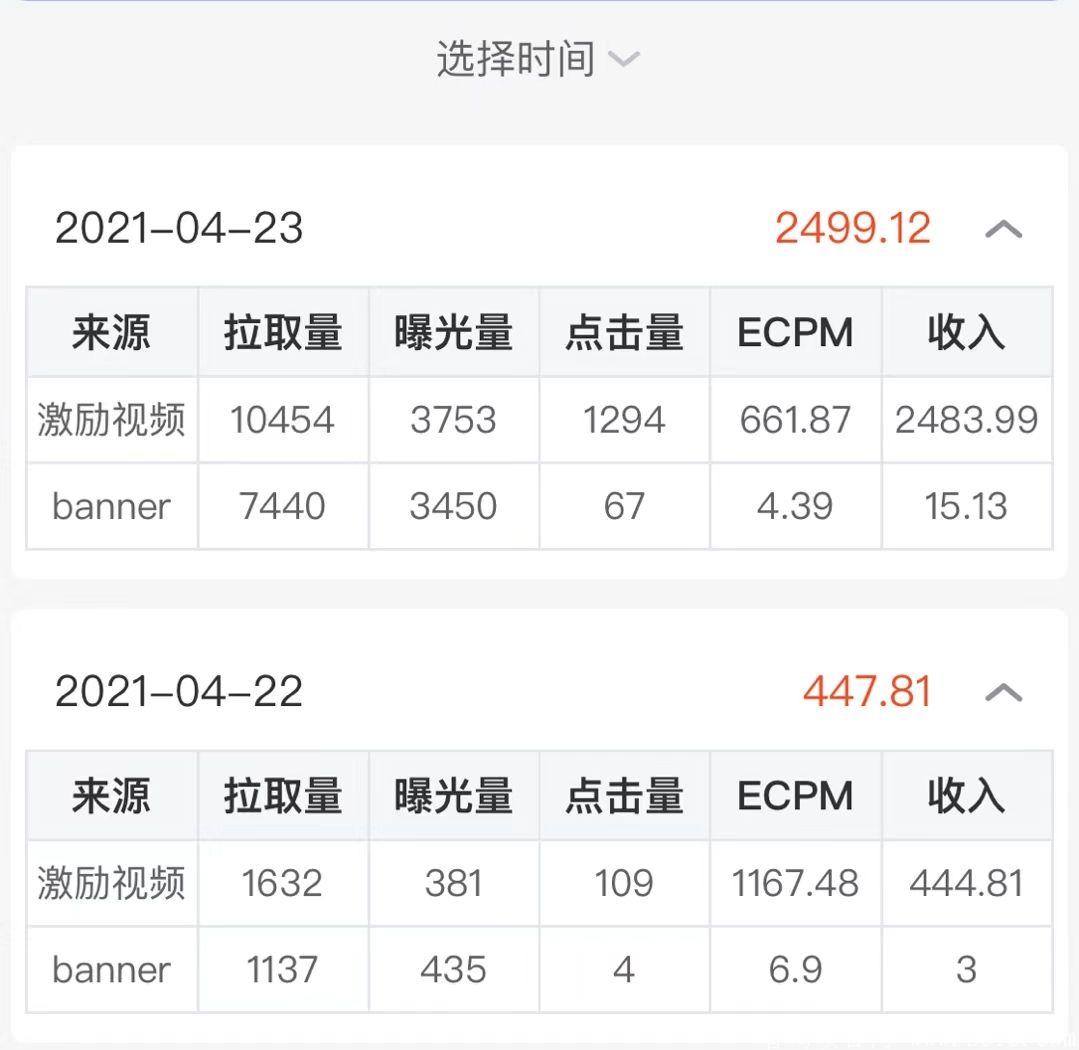Image resolution: width=1079 pixels, height=1050 pixels.
Task: Select the banner row in the April 22 table
Action: pyautogui.click(x=110, y=968)
